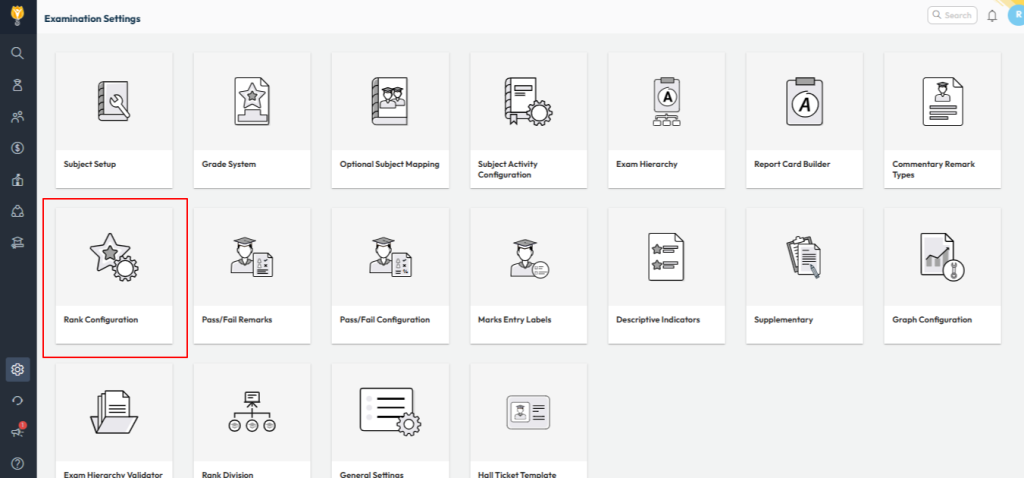Viewport: 1024px width, 478px height.
Task: Open the Exam Hierarchy tile
Action: [x=666, y=119]
